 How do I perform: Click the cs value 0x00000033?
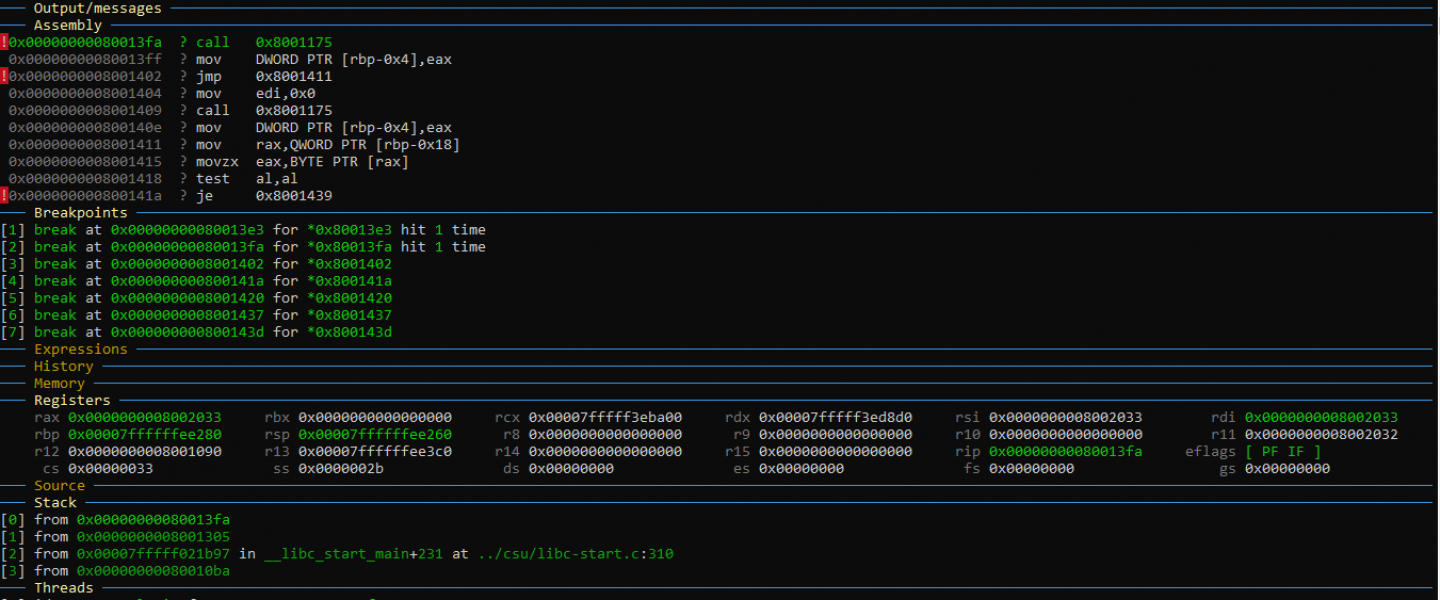111,469
